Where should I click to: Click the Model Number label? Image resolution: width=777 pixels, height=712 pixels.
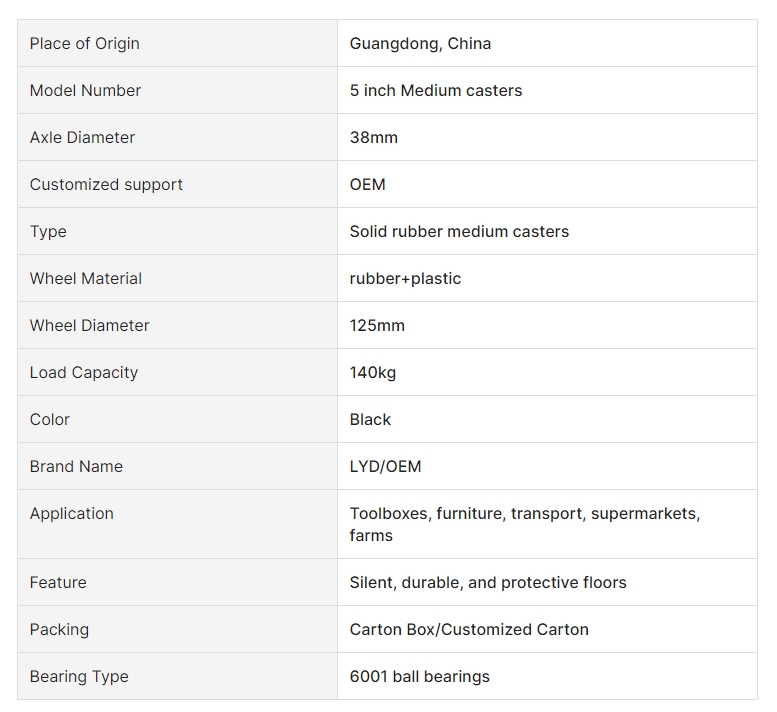pos(85,91)
